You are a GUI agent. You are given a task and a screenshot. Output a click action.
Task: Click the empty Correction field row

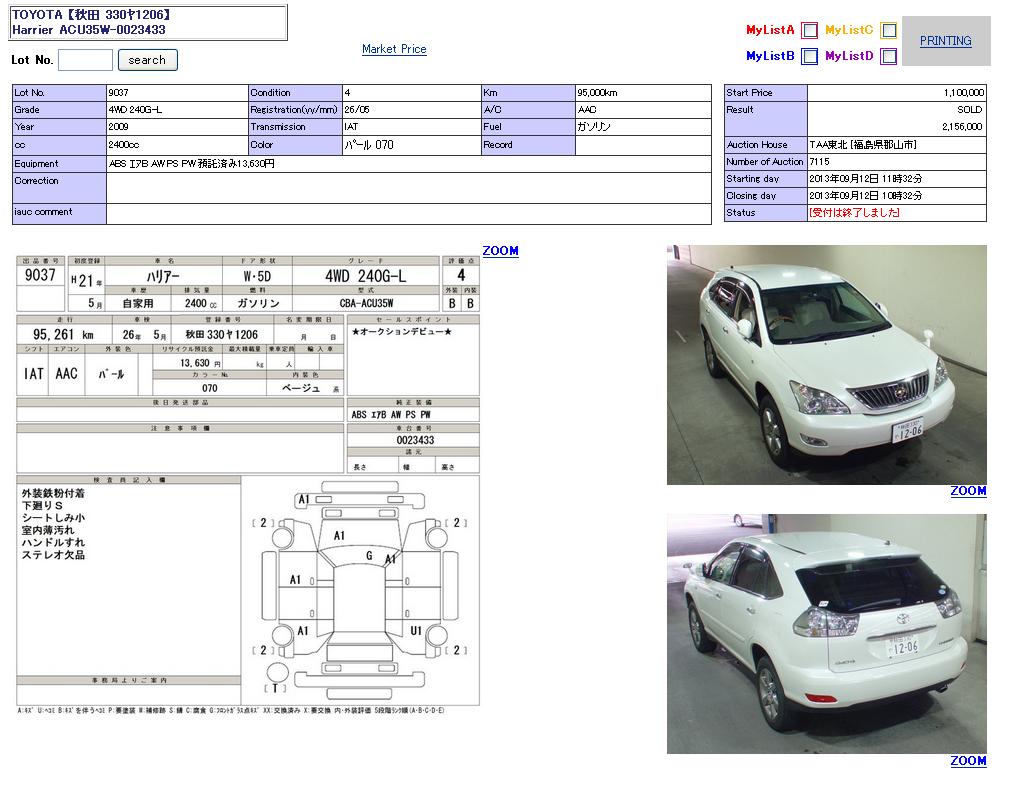coord(408,187)
